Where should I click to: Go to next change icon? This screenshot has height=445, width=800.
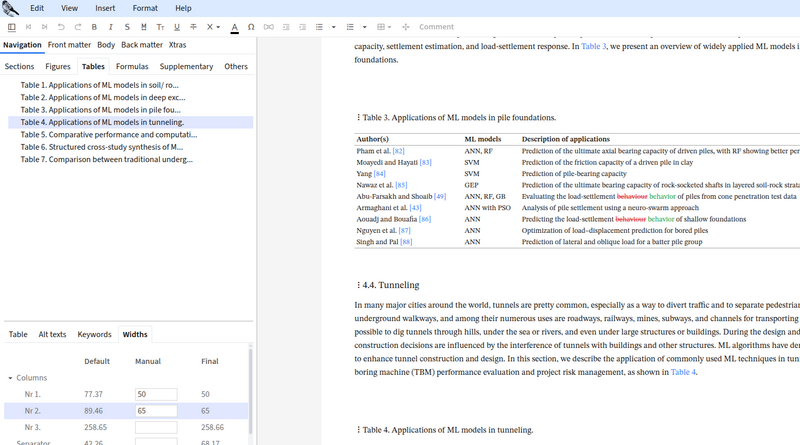(x=45, y=27)
